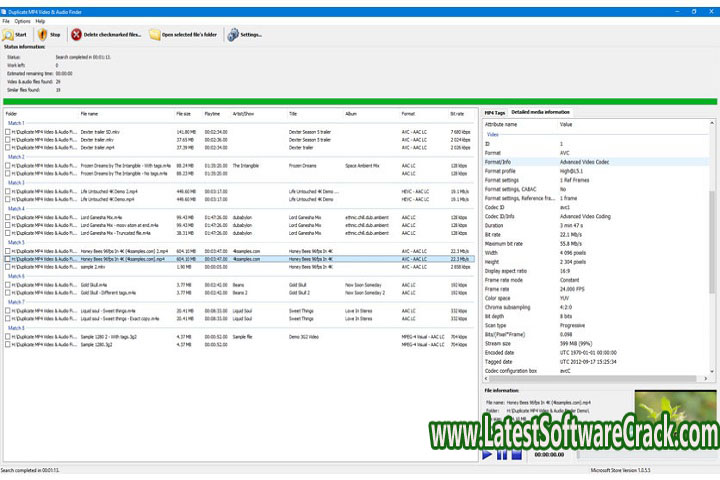Check the box for Dexter trailer SD.mkv

click(x=7, y=132)
